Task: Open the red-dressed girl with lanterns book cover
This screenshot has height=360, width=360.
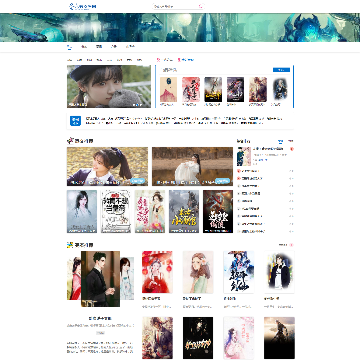Action: click(157, 272)
